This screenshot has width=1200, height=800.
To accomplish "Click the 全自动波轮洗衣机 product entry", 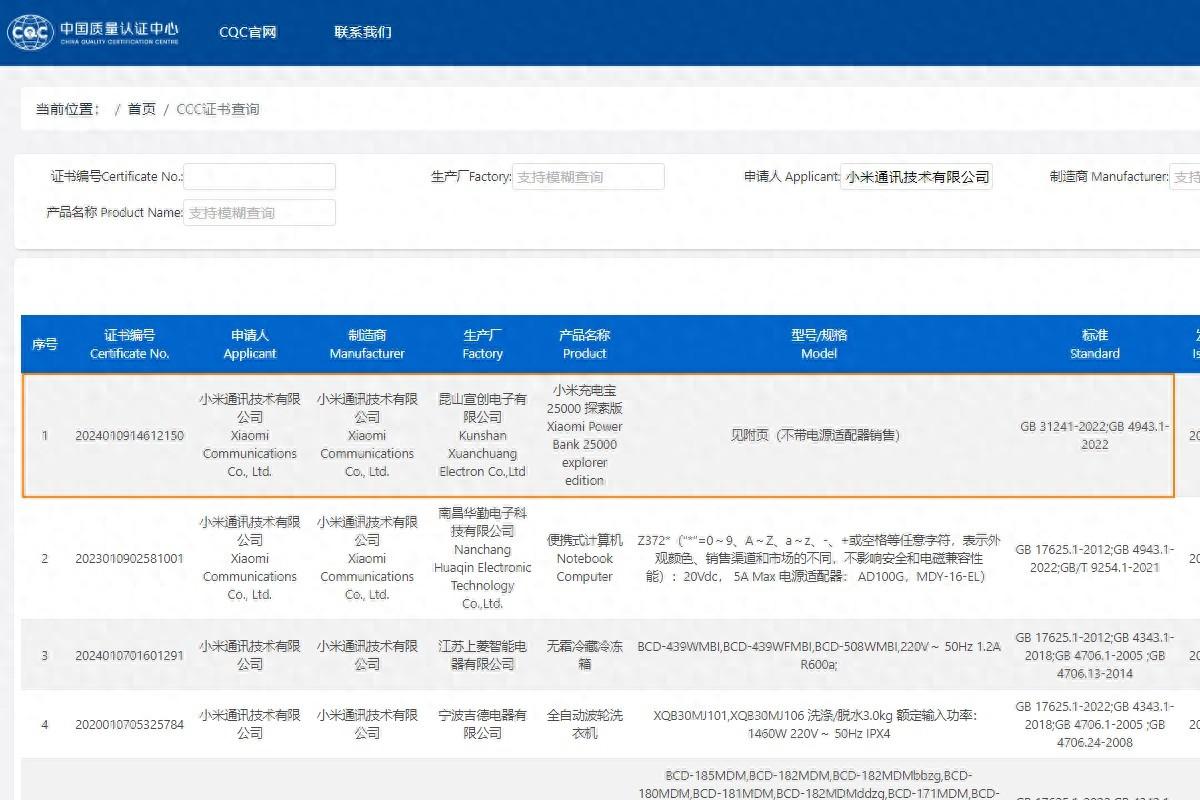I will [x=584, y=724].
